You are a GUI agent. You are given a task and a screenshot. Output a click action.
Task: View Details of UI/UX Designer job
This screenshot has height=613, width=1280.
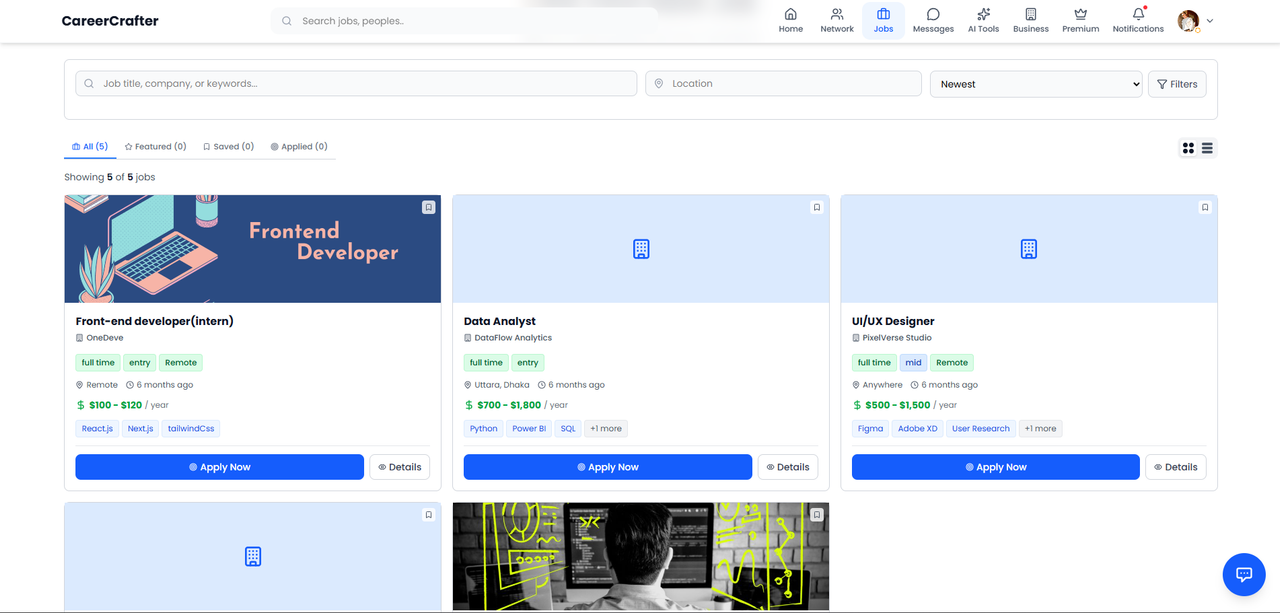[1176, 467]
